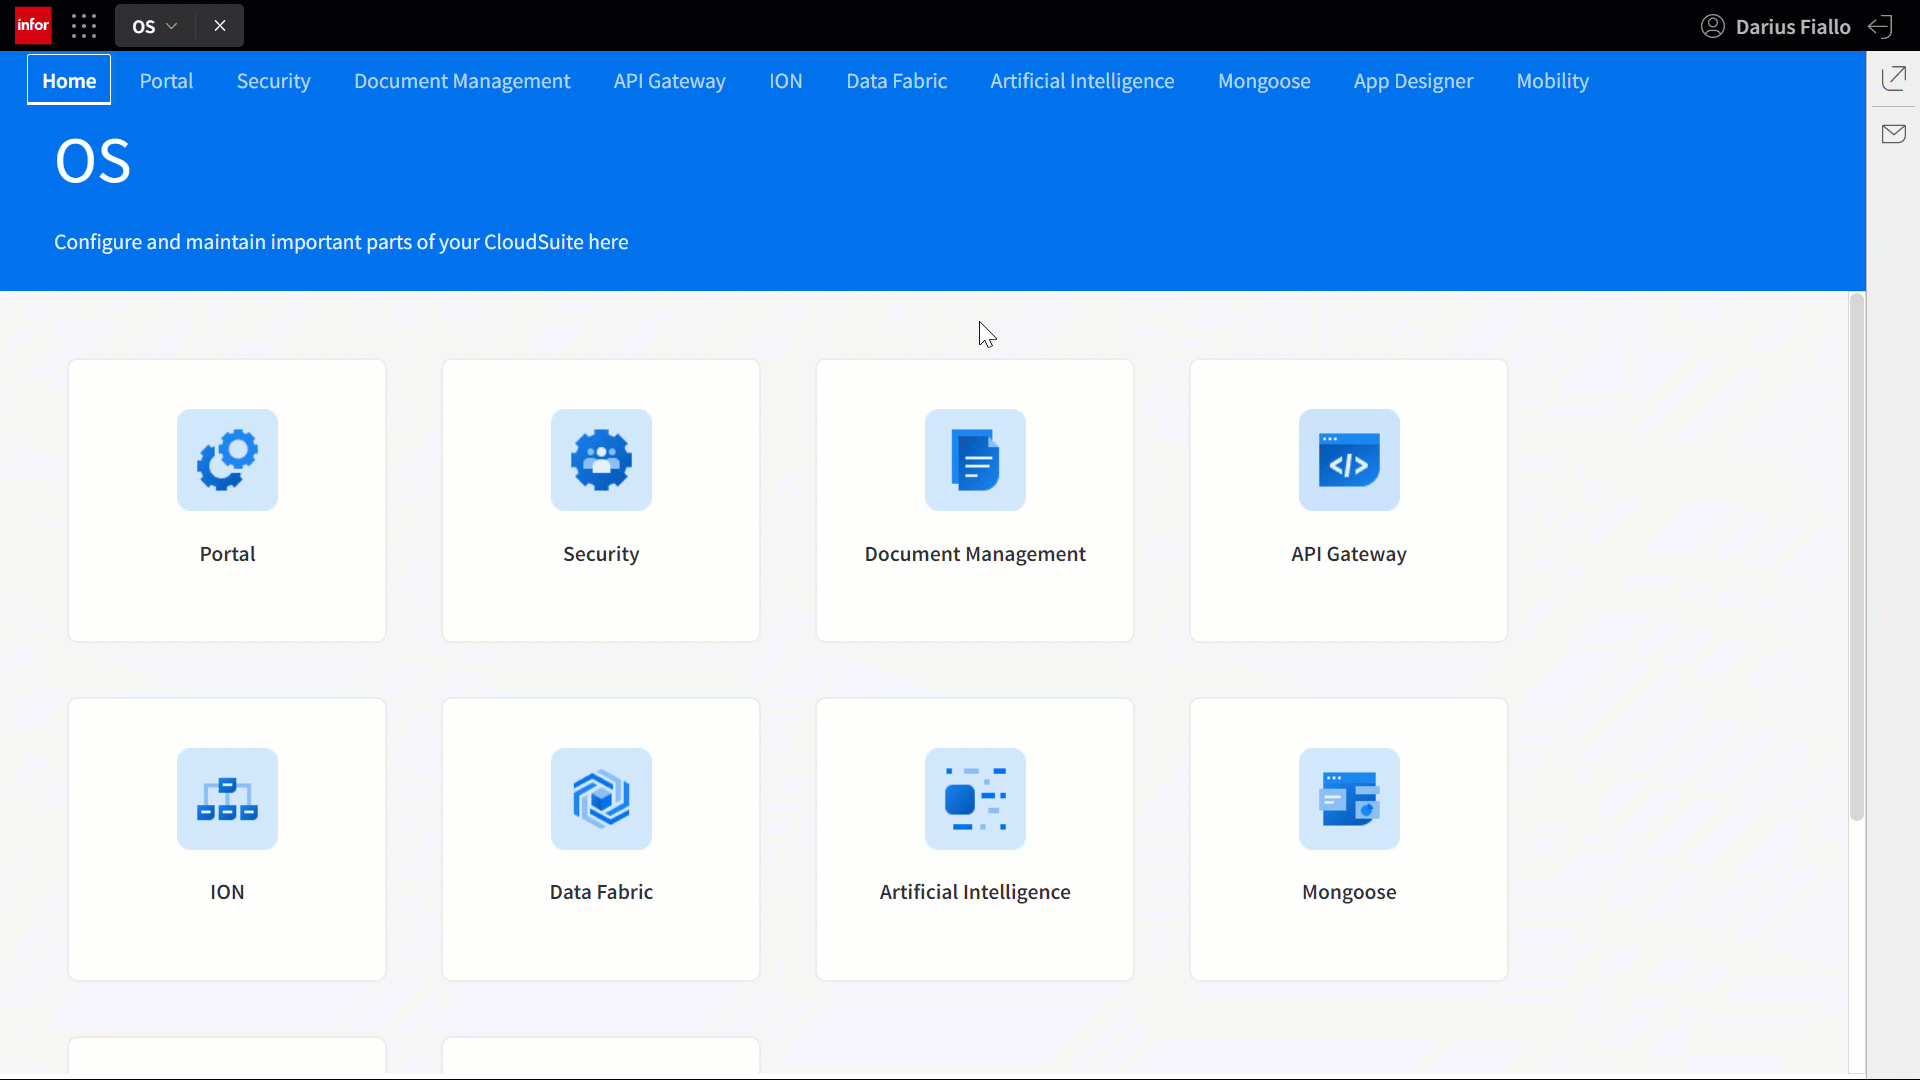Open the Portal gear icon tile

click(227, 460)
